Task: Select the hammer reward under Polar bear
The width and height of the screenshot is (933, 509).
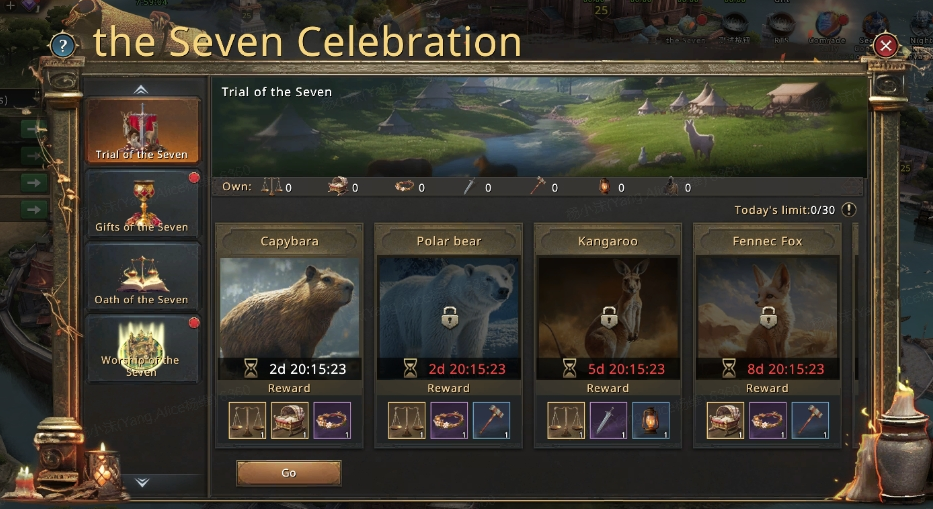Action: pyautogui.click(x=491, y=420)
